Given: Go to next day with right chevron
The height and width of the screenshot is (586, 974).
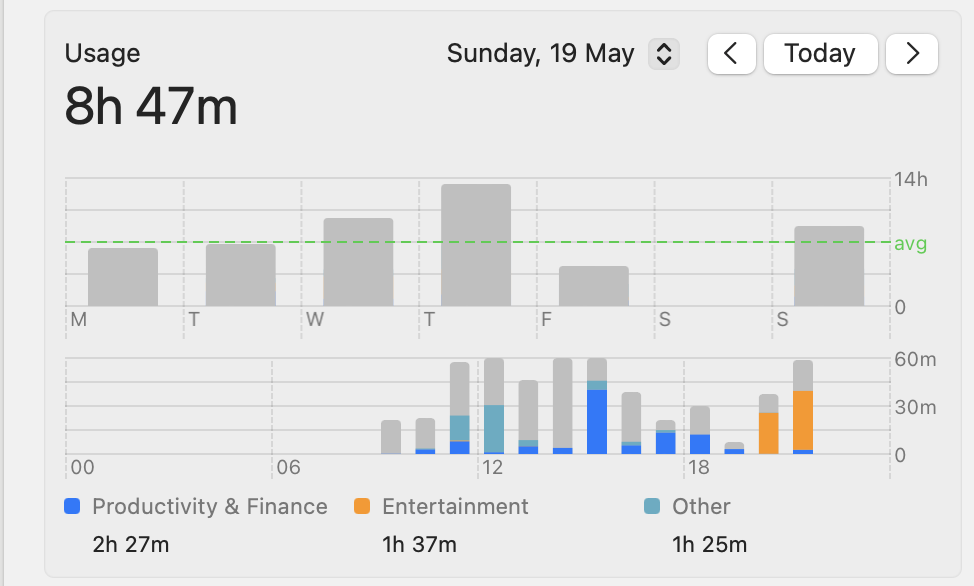Looking at the screenshot, I should click(912, 54).
